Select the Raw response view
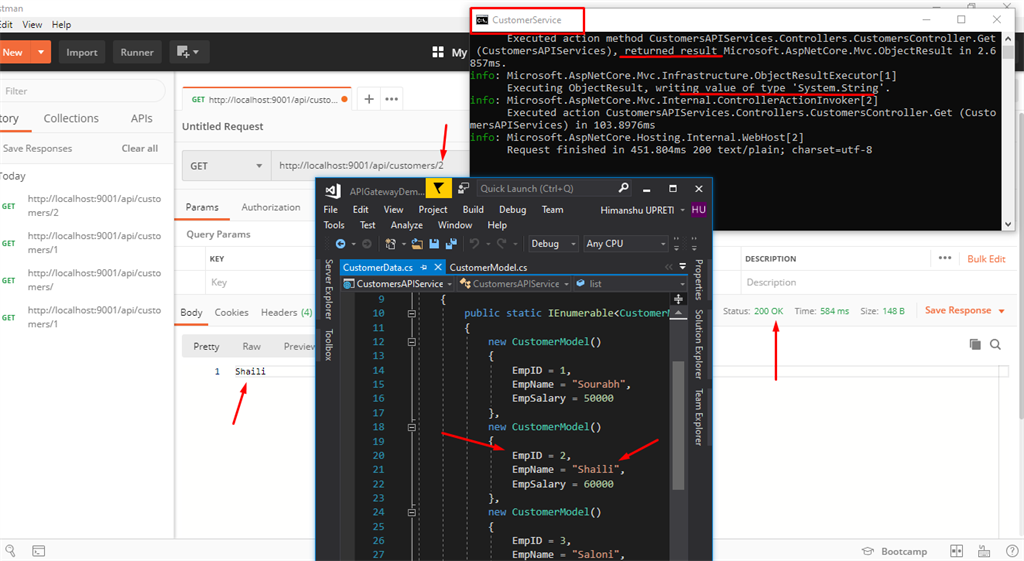This screenshot has height=561, width=1024. click(251, 346)
